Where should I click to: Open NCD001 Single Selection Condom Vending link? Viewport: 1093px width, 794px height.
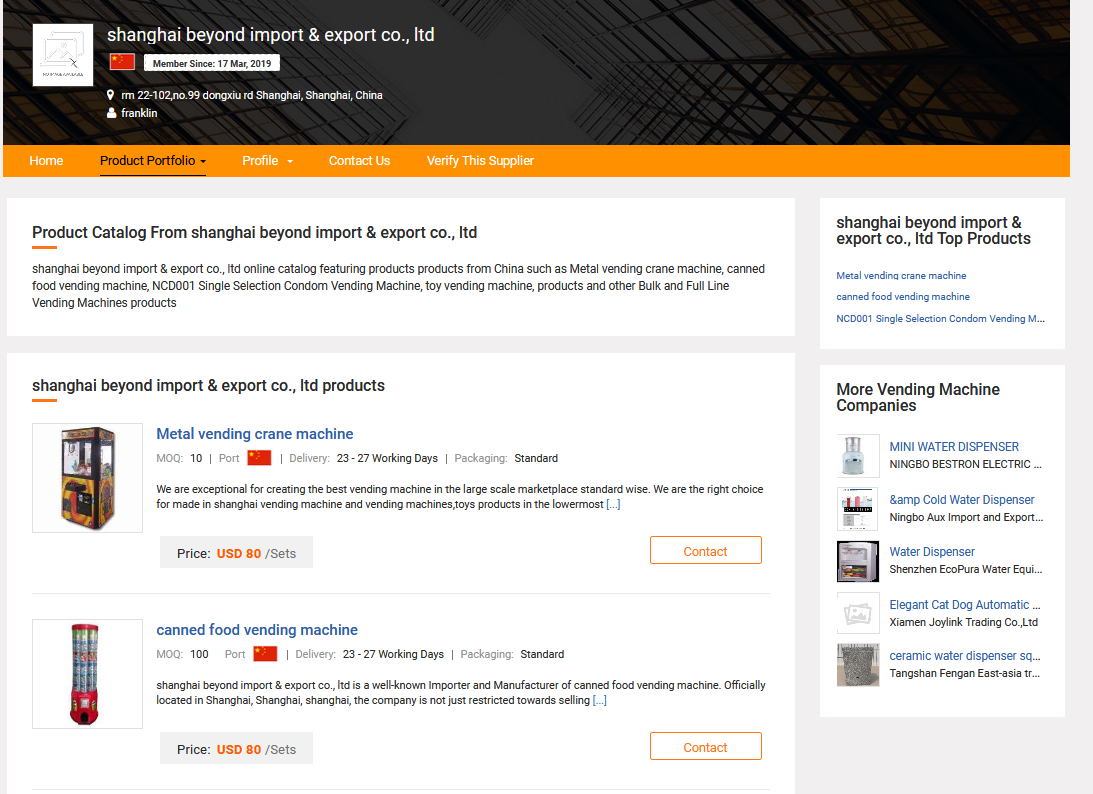click(940, 318)
